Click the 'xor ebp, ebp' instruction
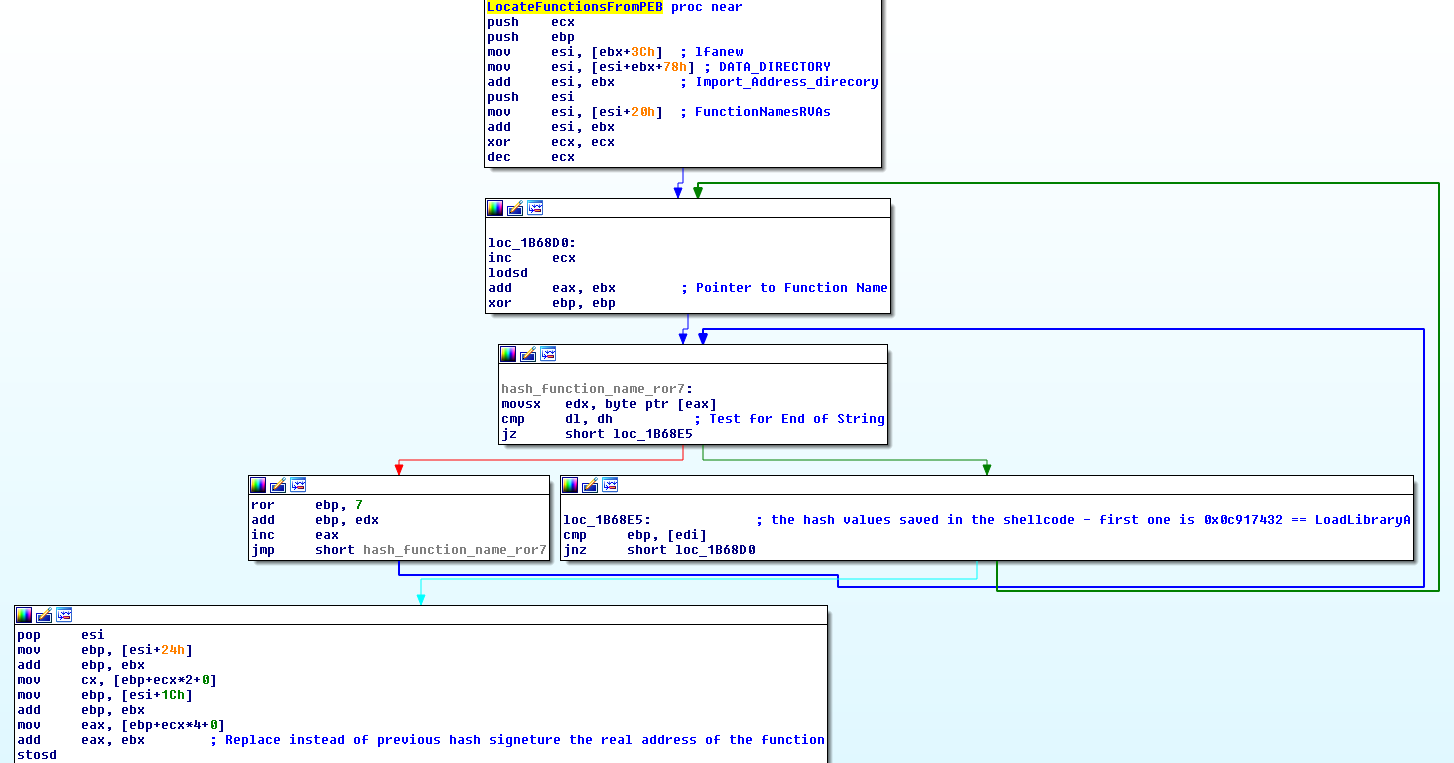 [x=552, y=303]
